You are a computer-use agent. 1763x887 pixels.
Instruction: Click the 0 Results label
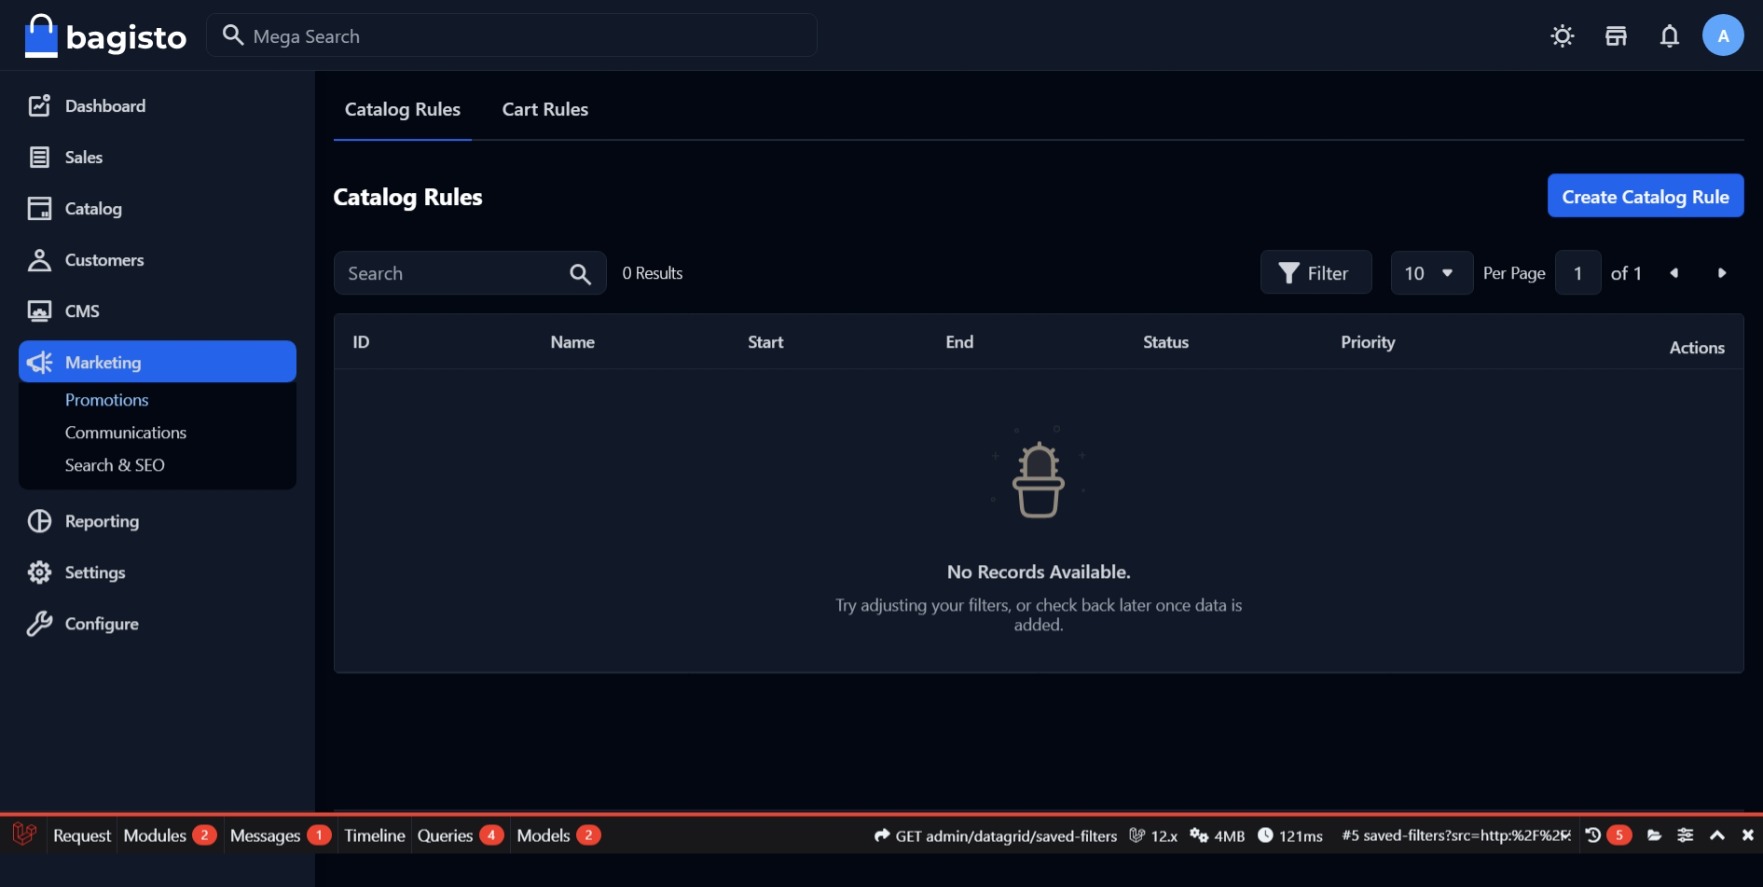pos(652,273)
